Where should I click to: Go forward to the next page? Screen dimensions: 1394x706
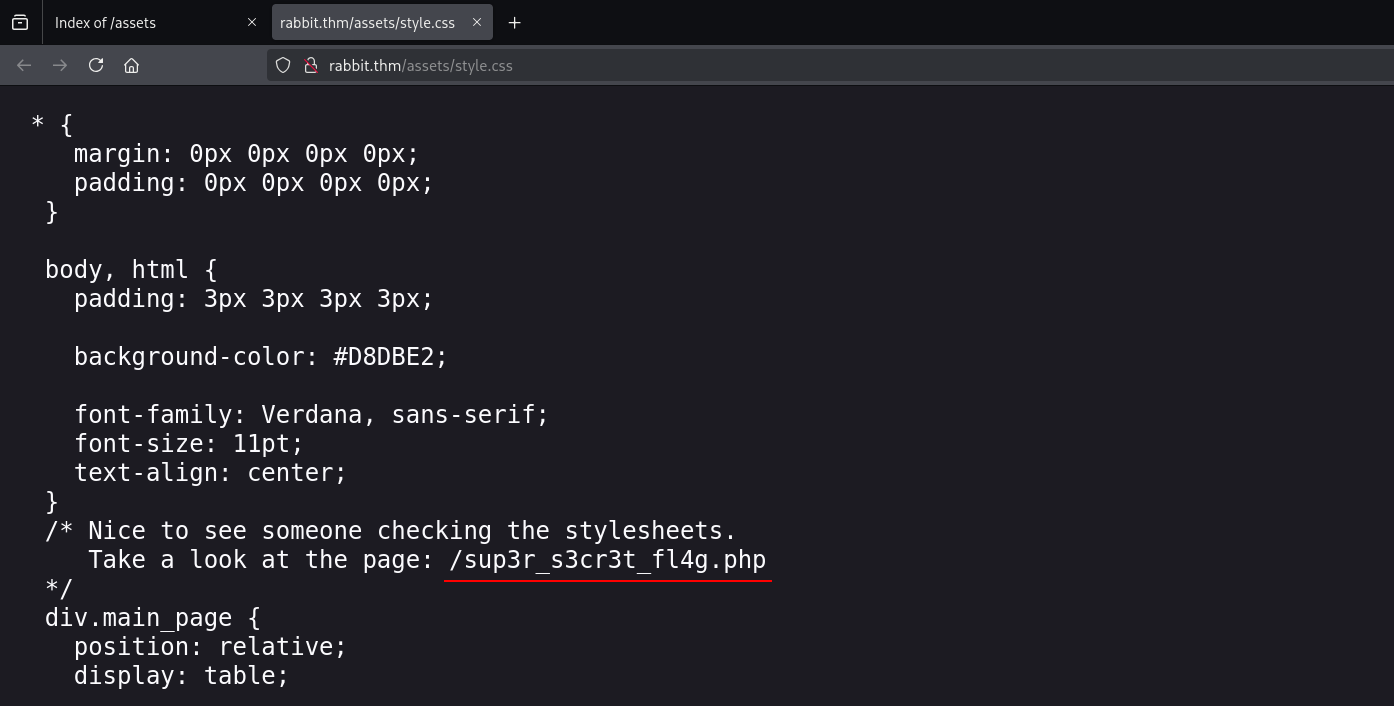tap(60, 65)
